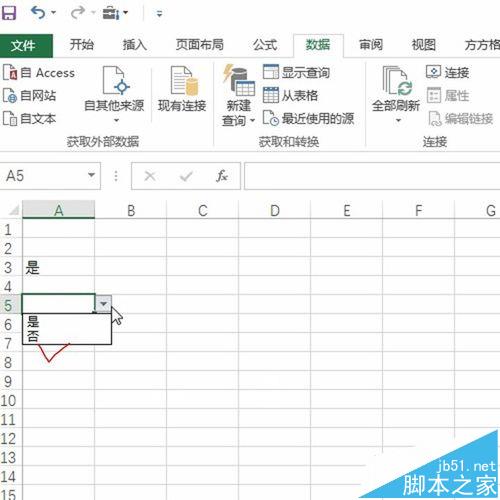The height and width of the screenshot is (500, 500).
Task: Expand the 全部刷新 dropdown arrow
Action: 398,120
